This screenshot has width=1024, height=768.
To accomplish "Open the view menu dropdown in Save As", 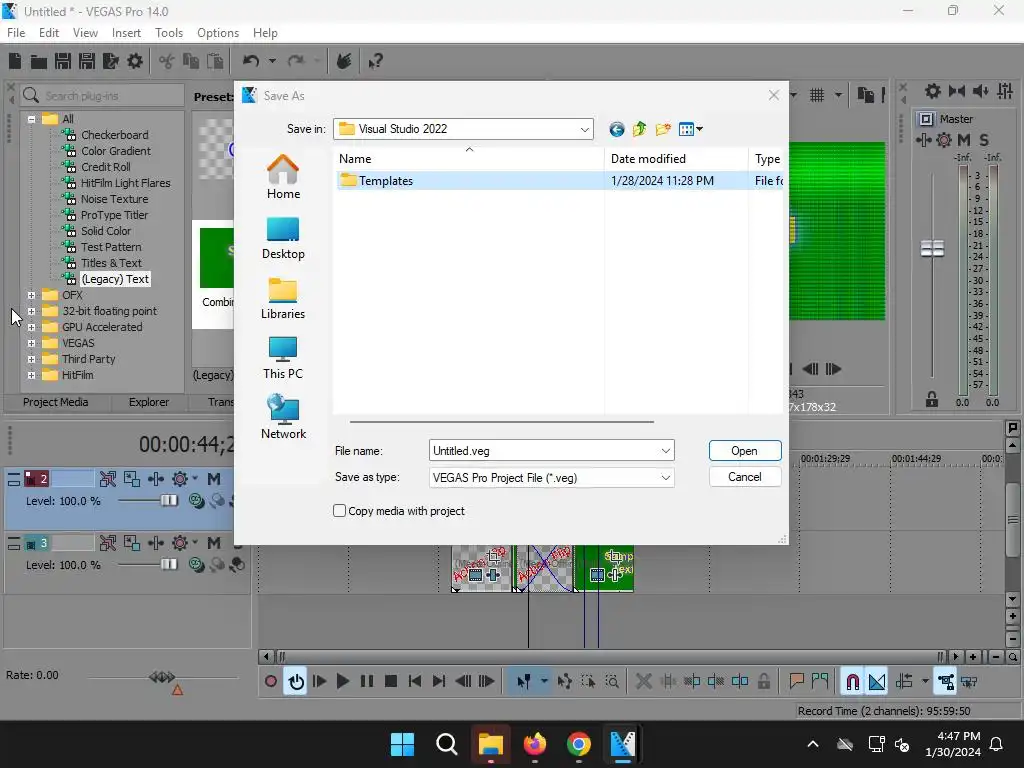I will coord(699,129).
